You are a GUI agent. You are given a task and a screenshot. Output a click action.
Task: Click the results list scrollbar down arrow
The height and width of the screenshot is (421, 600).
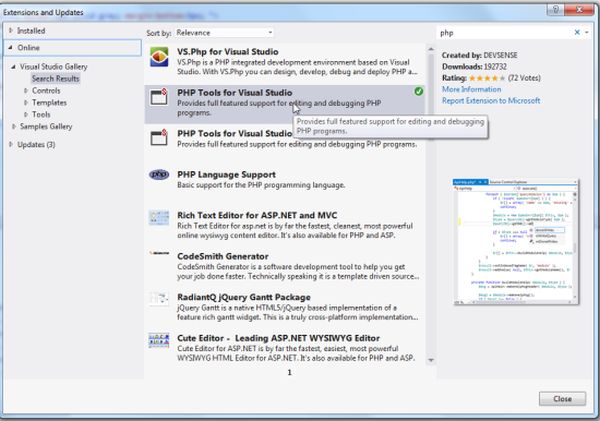point(431,360)
